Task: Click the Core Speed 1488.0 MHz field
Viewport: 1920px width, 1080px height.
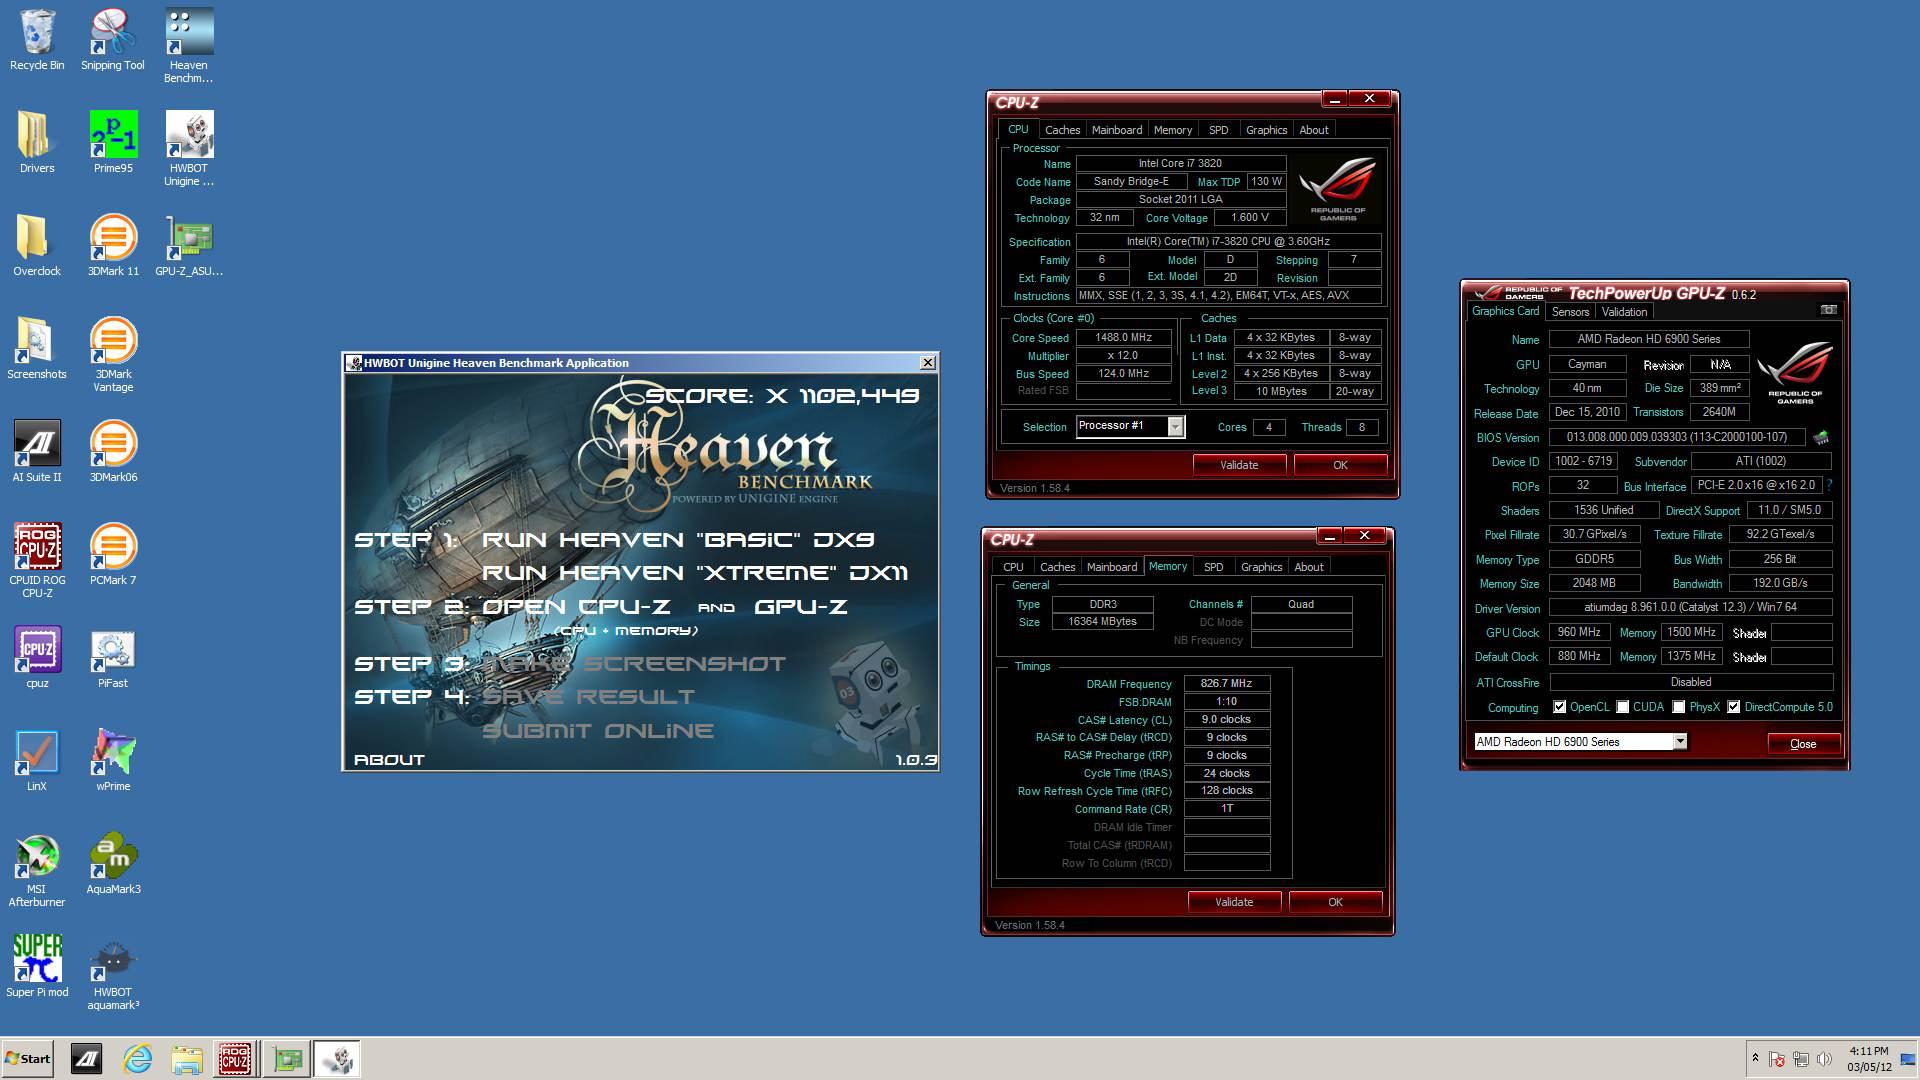Action: click(1123, 338)
